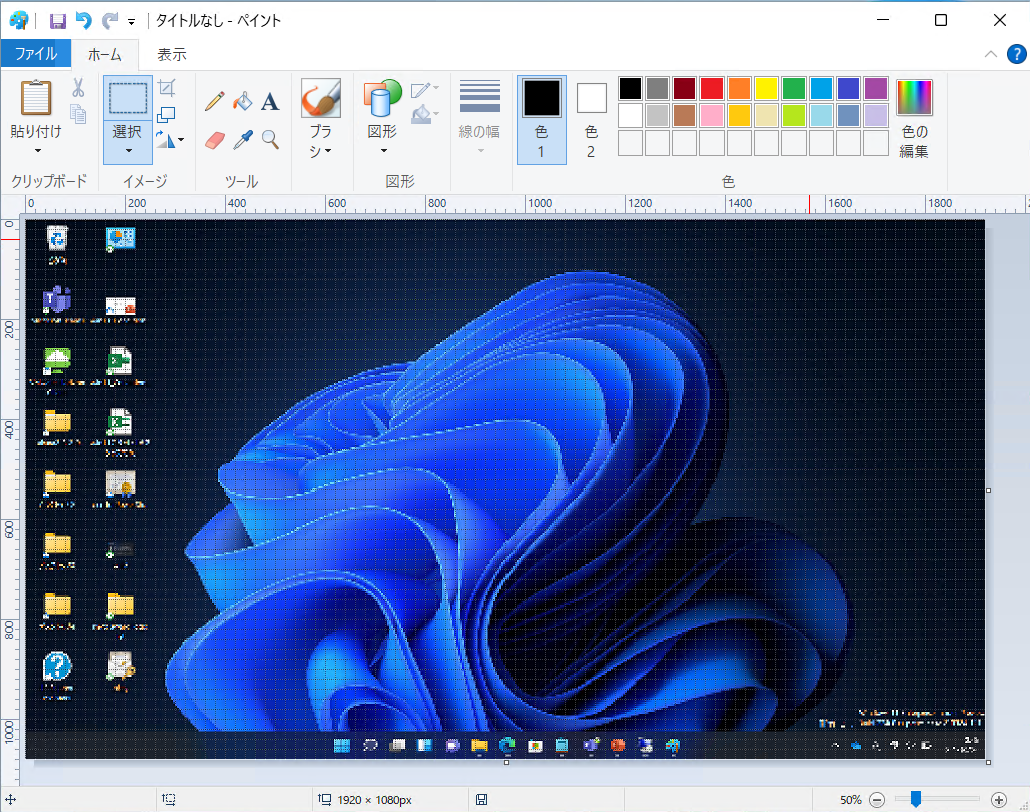
Task: Pick the brown color swatch
Action: [684, 116]
